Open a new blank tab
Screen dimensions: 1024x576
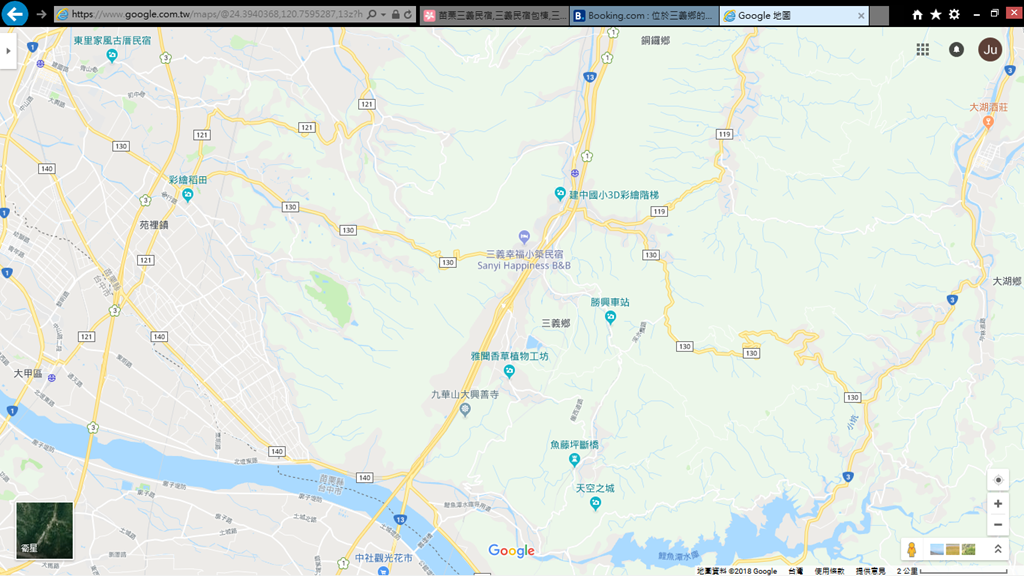click(x=880, y=15)
